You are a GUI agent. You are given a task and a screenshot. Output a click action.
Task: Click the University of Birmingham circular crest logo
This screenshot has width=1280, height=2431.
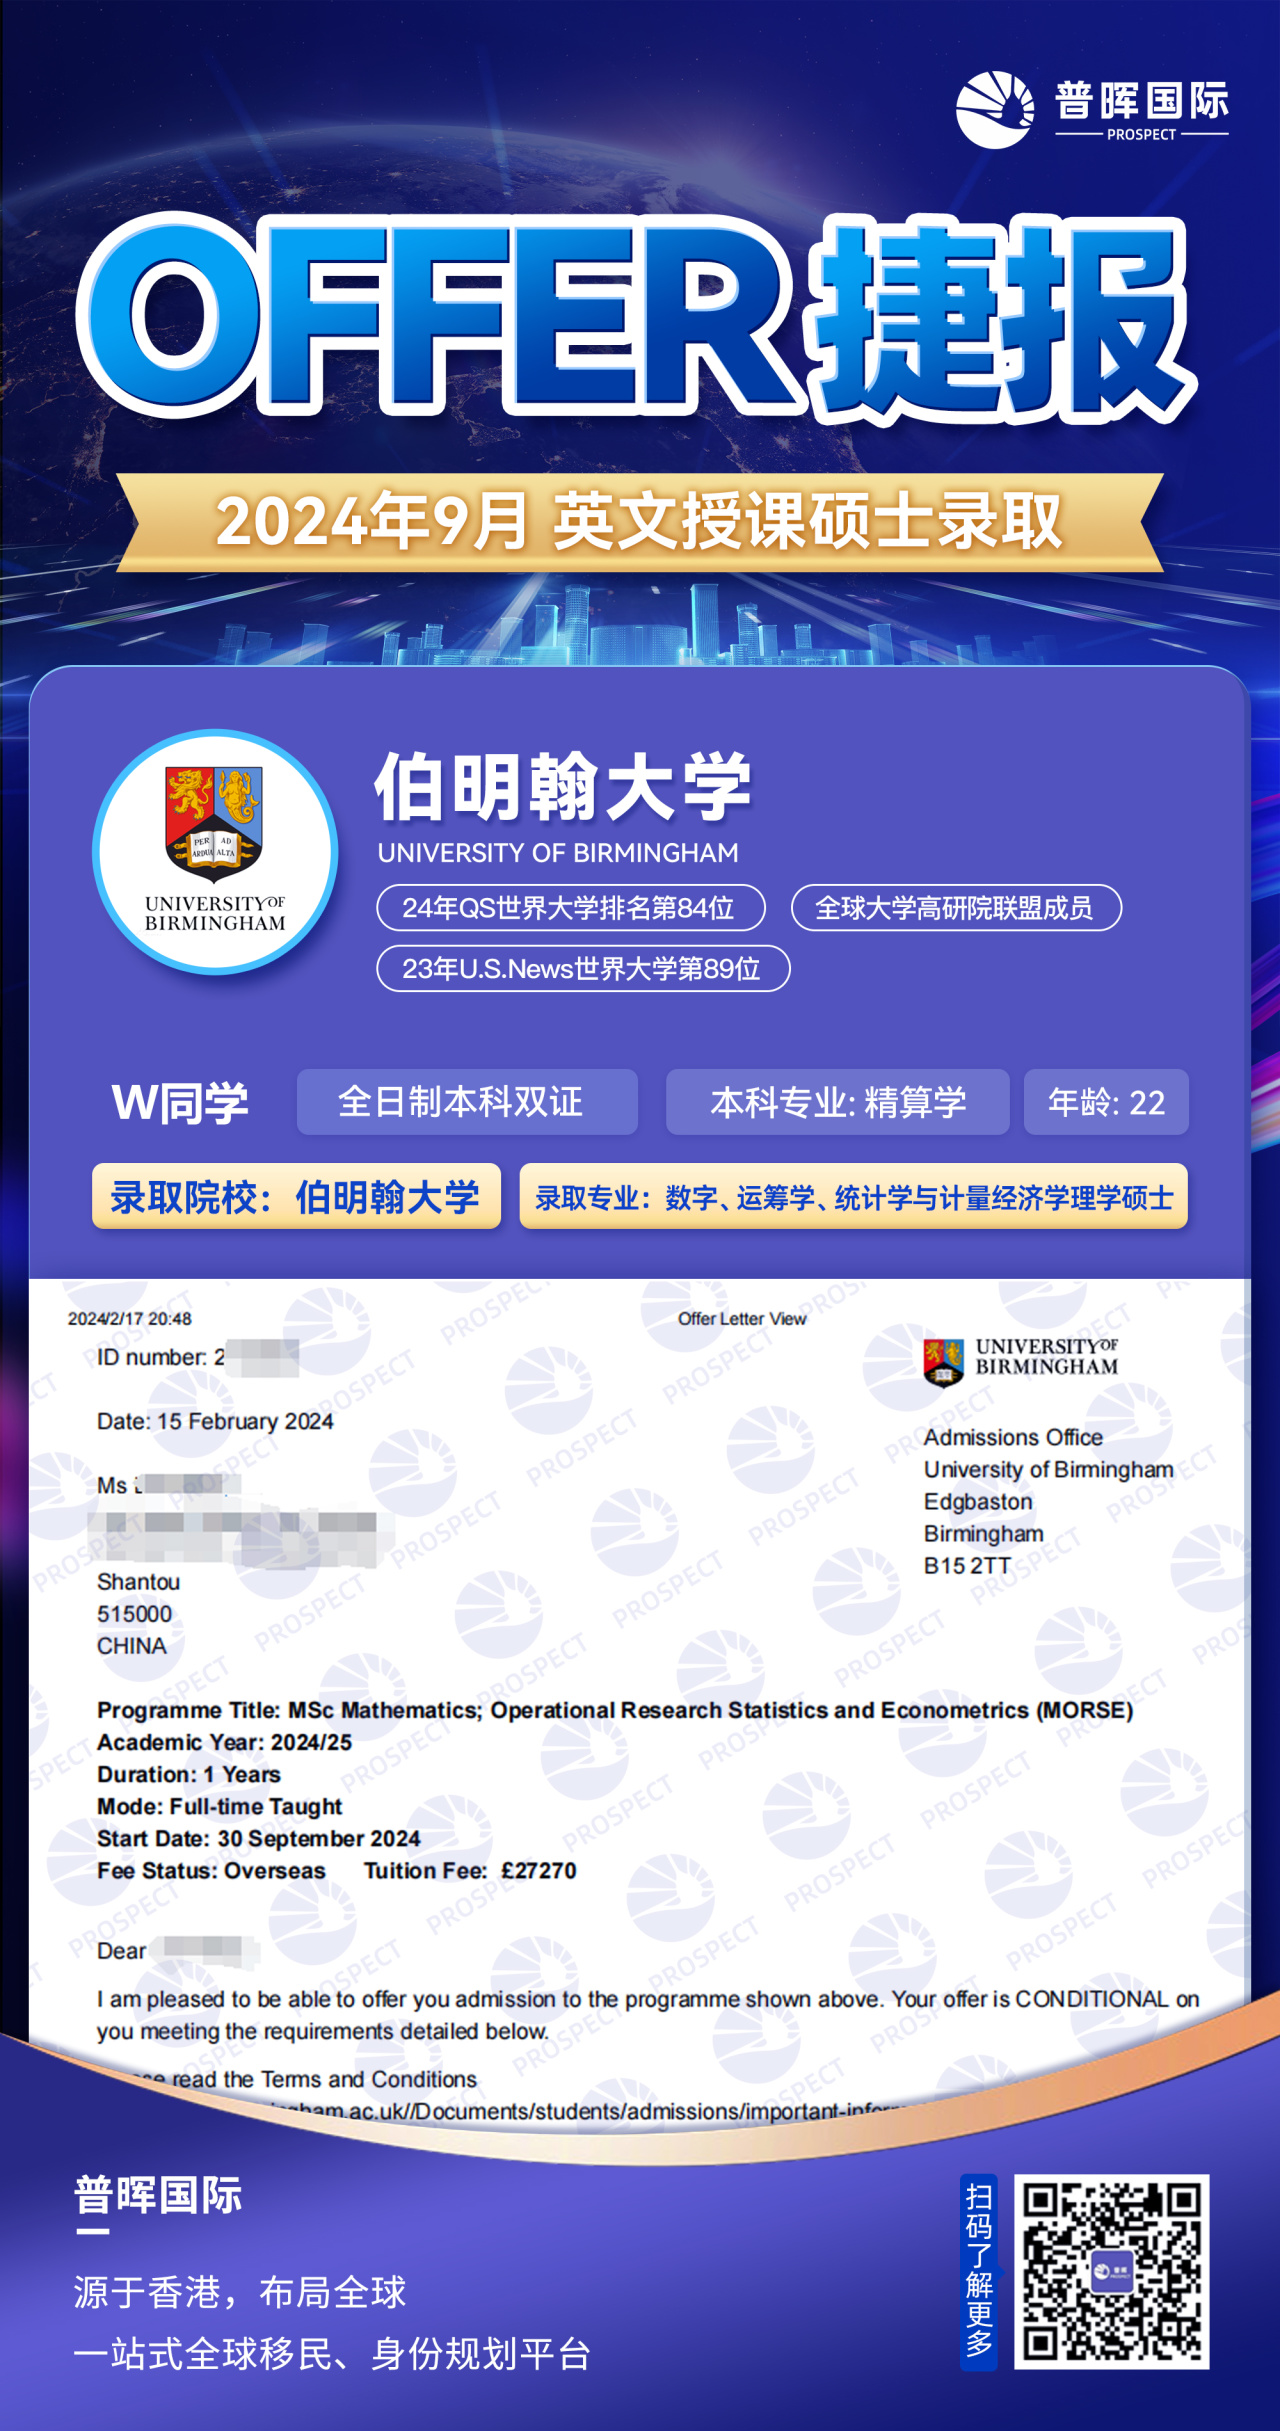(215, 852)
